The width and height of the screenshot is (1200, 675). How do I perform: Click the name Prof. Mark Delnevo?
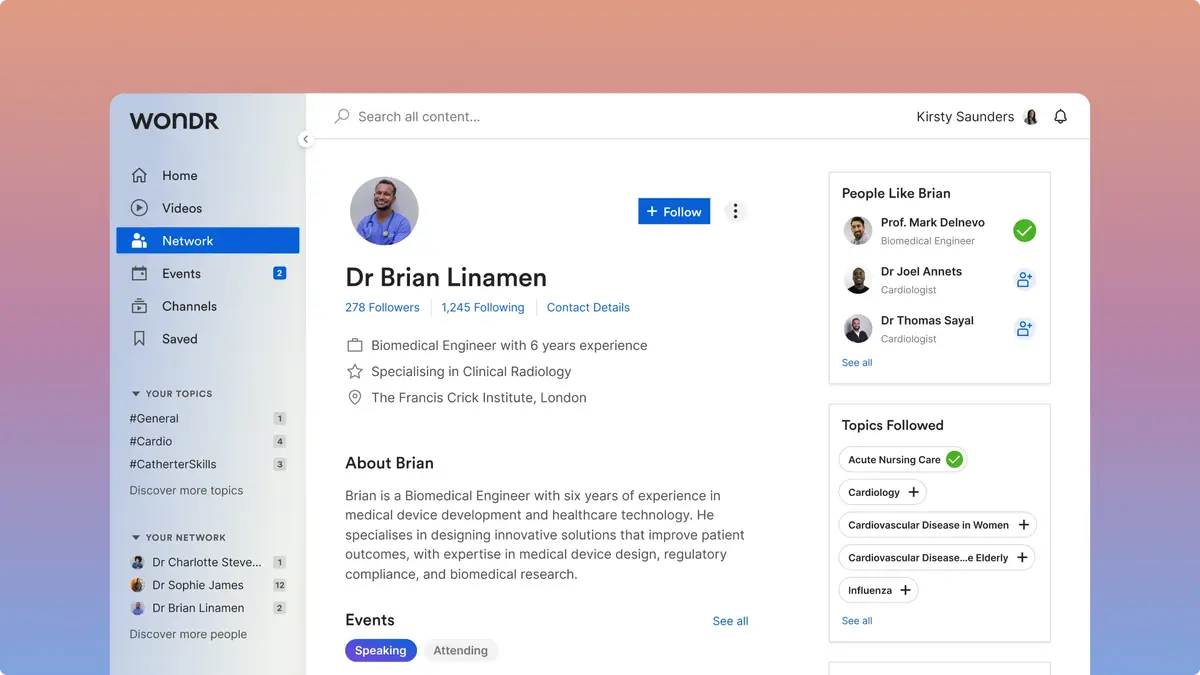pos(932,222)
